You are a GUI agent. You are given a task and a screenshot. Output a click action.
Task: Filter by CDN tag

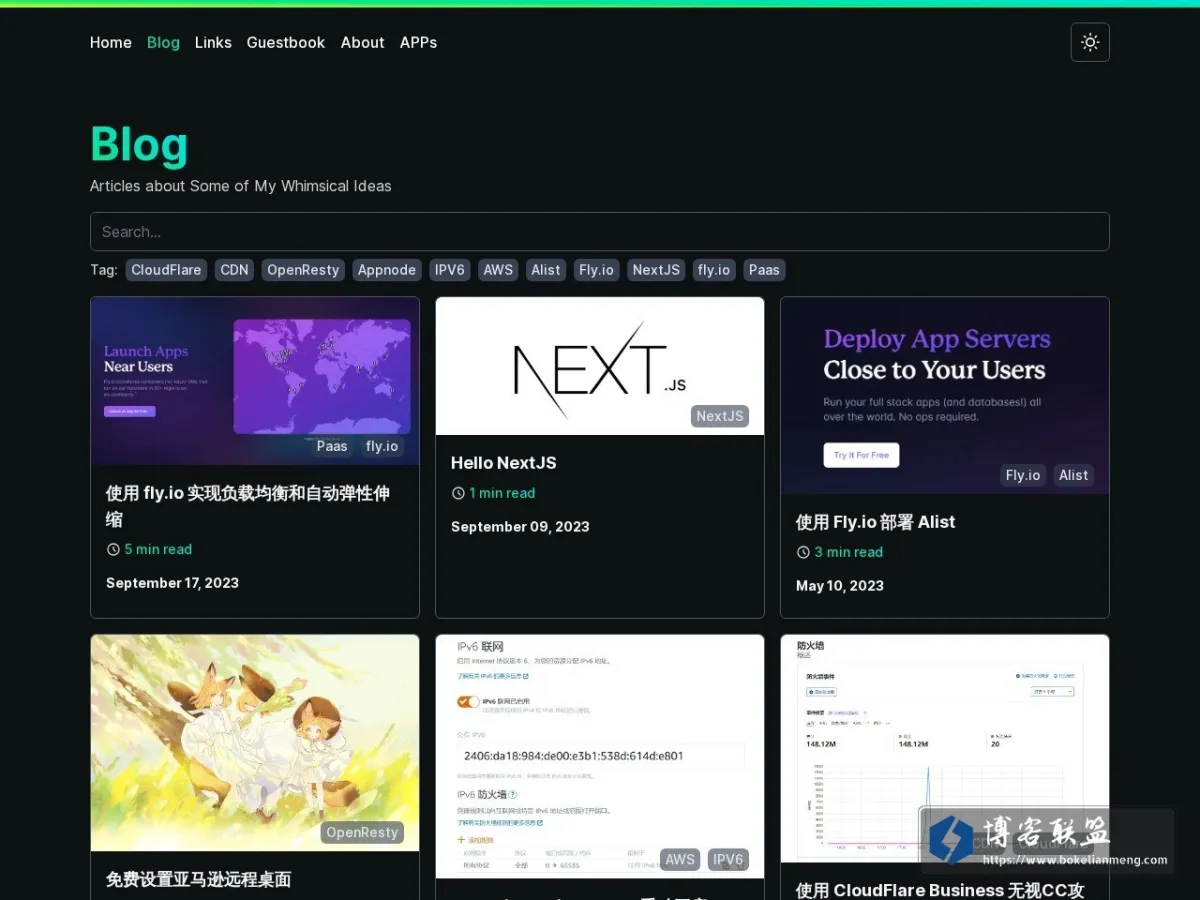pos(234,270)
